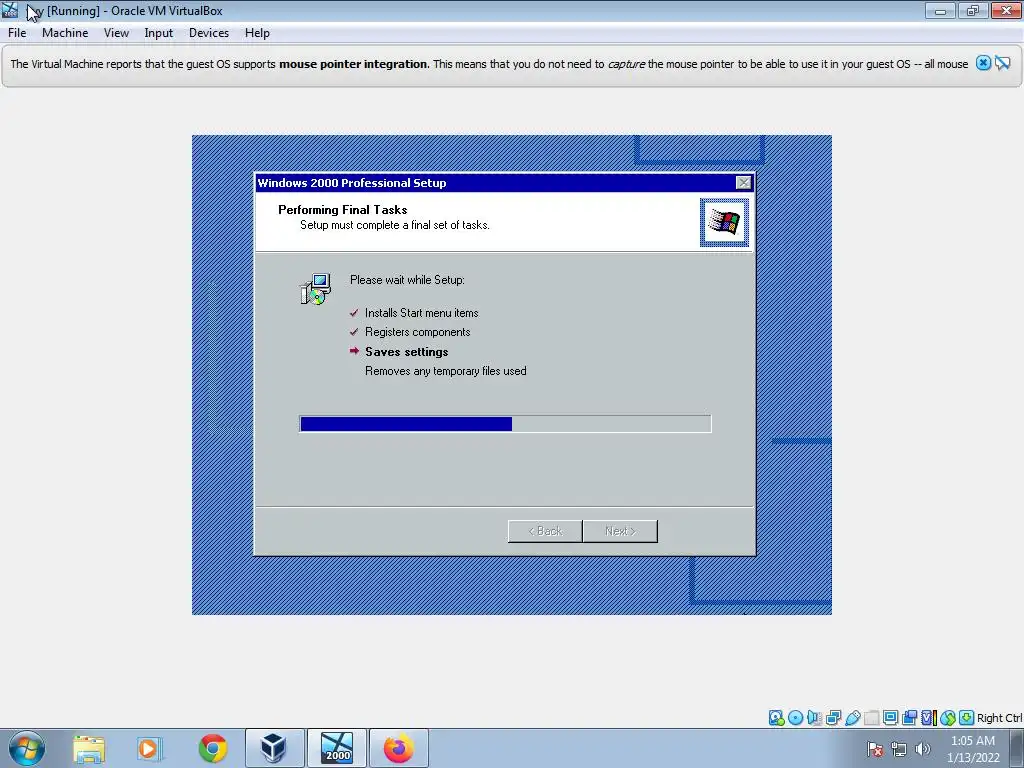The width and height of the screenshot is (1024, 768).
Task: Open the Input menu
Action: point(159,33)
